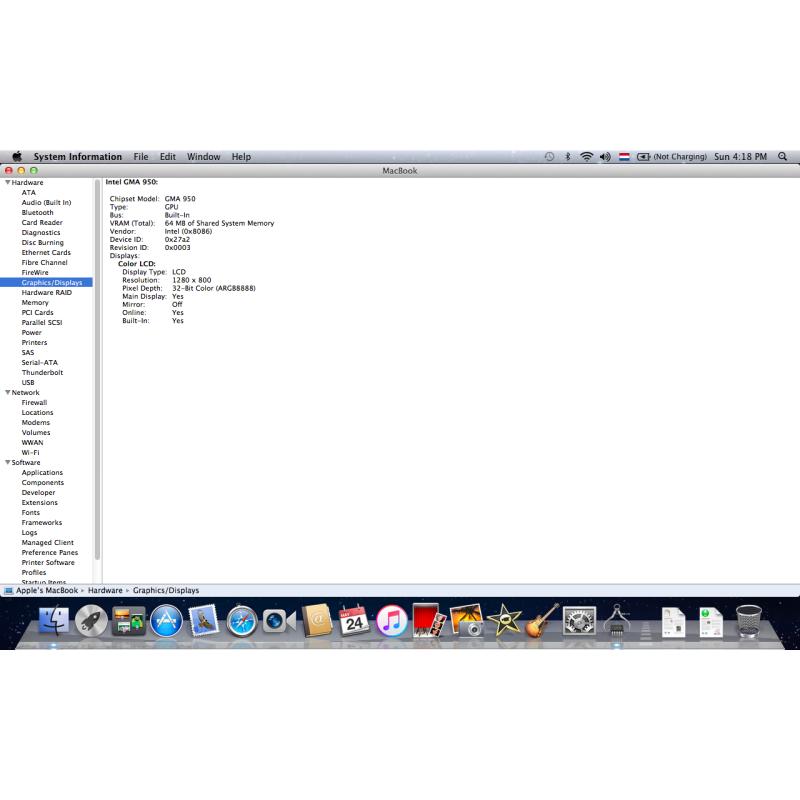
Task: Launch the App Store from Dock
Action: pyautogui.click(x=166, y=620)
